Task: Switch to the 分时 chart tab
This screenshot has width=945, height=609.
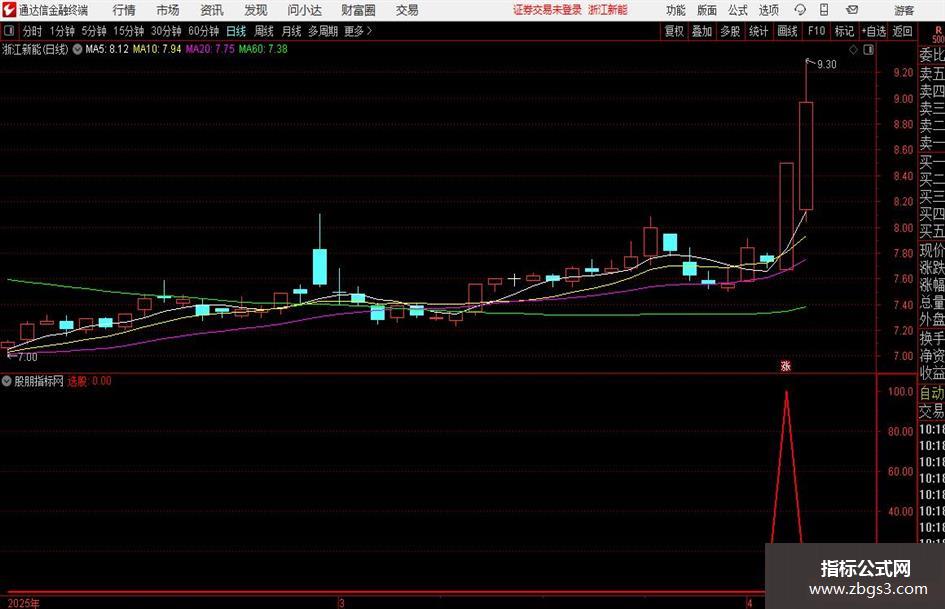Action: pyautogui.click(x=32, y=31)
